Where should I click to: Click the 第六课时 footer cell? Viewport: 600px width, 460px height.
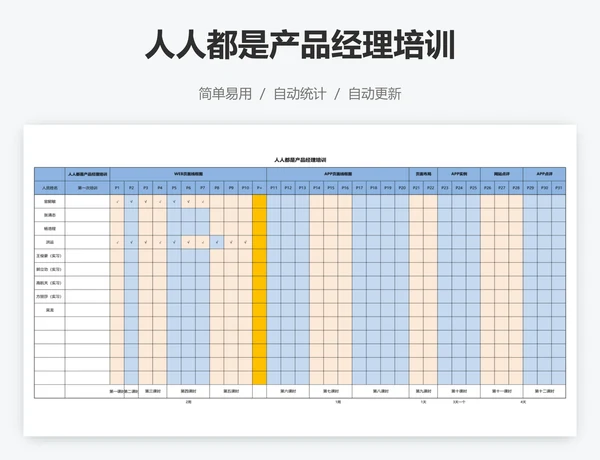pos(288,391)
